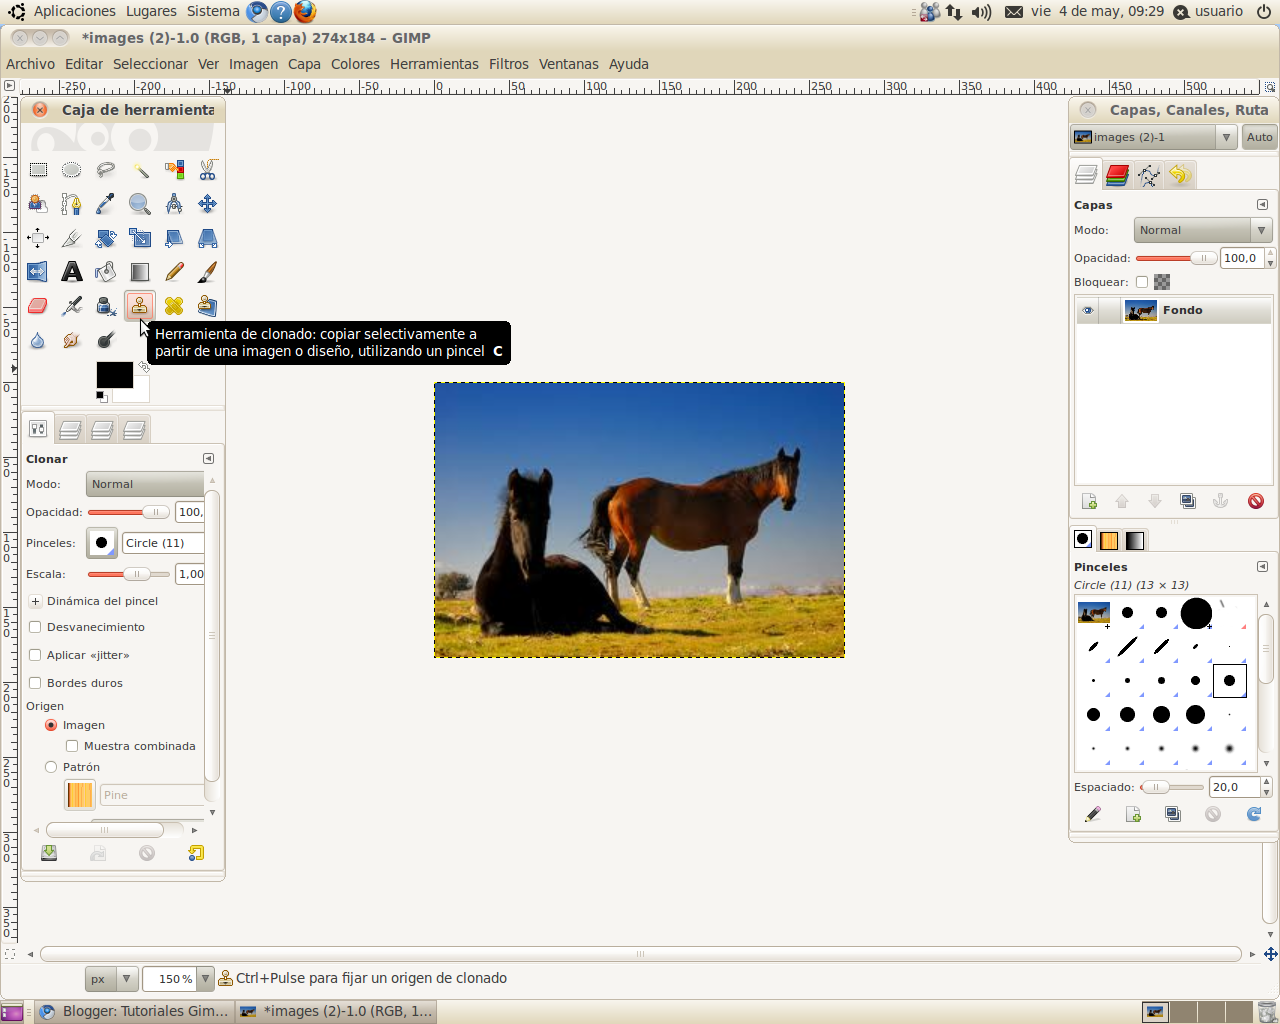Adjust the layer Opacidad slider in Capas
Screen dimensions: 1280x1024
tap(1176, 258)
